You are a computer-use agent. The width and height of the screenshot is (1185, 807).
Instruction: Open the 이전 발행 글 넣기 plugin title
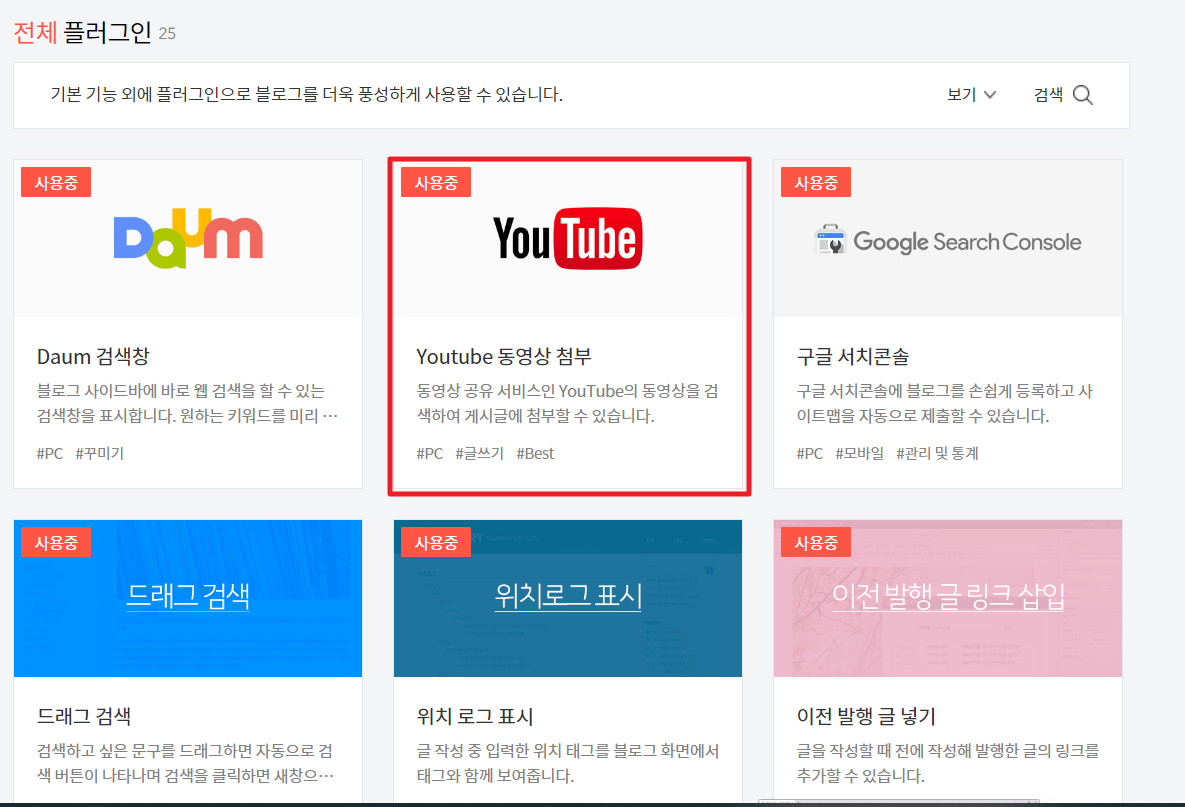(866, 716)
